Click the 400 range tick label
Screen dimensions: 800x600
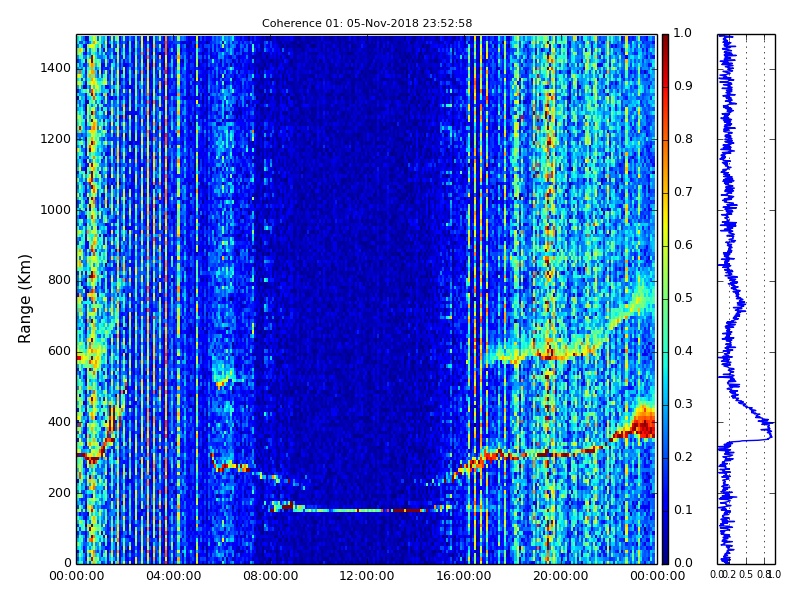(59, 422)
